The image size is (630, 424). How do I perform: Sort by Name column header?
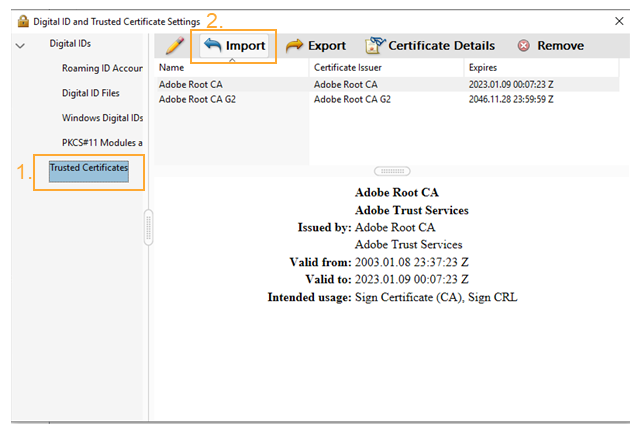(x=231, y=68)
